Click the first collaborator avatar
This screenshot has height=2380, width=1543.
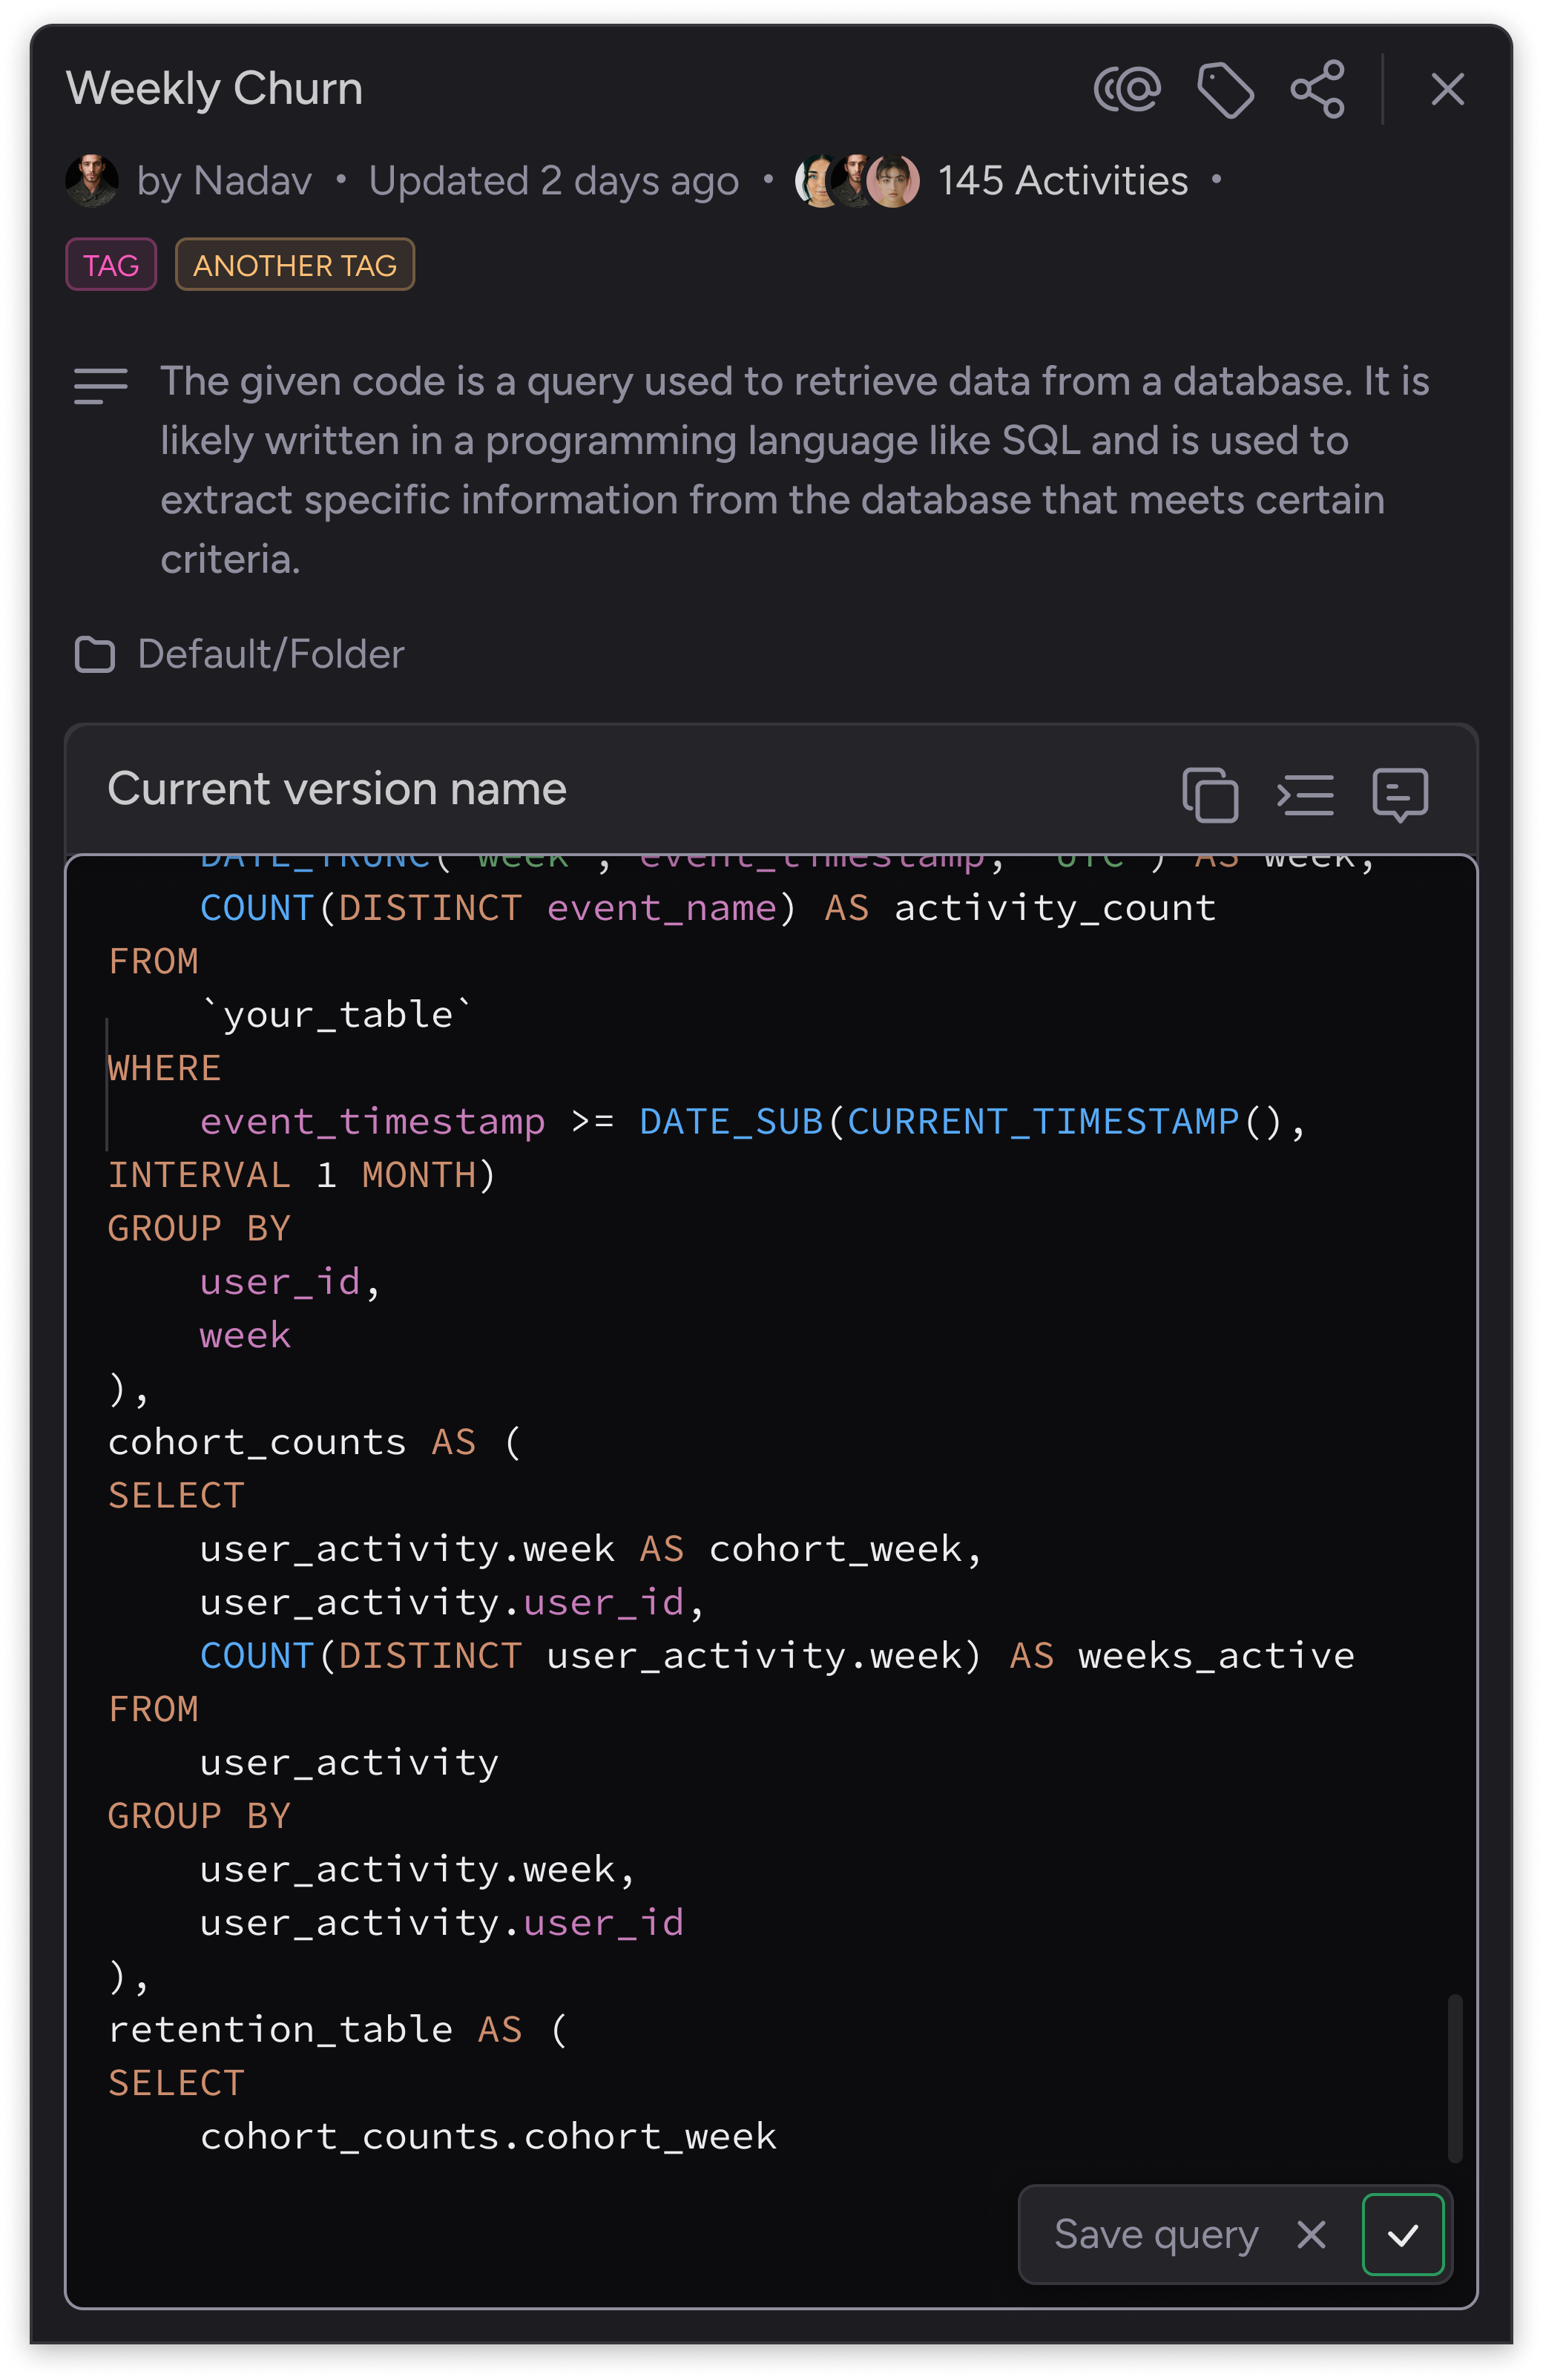(x=817, y=180)
